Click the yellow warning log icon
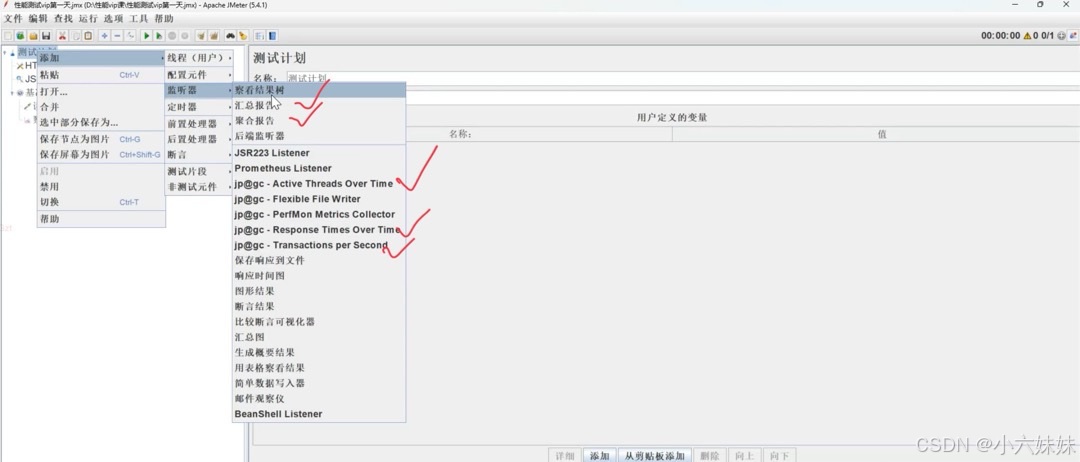The image size is (1080, 462). click(1027, 36)
